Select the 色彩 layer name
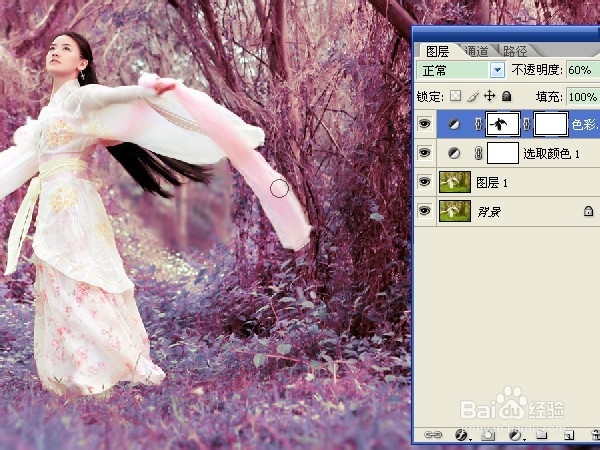Image resolution: width=600 pixels, height=450 pixels. pos(585,125)
